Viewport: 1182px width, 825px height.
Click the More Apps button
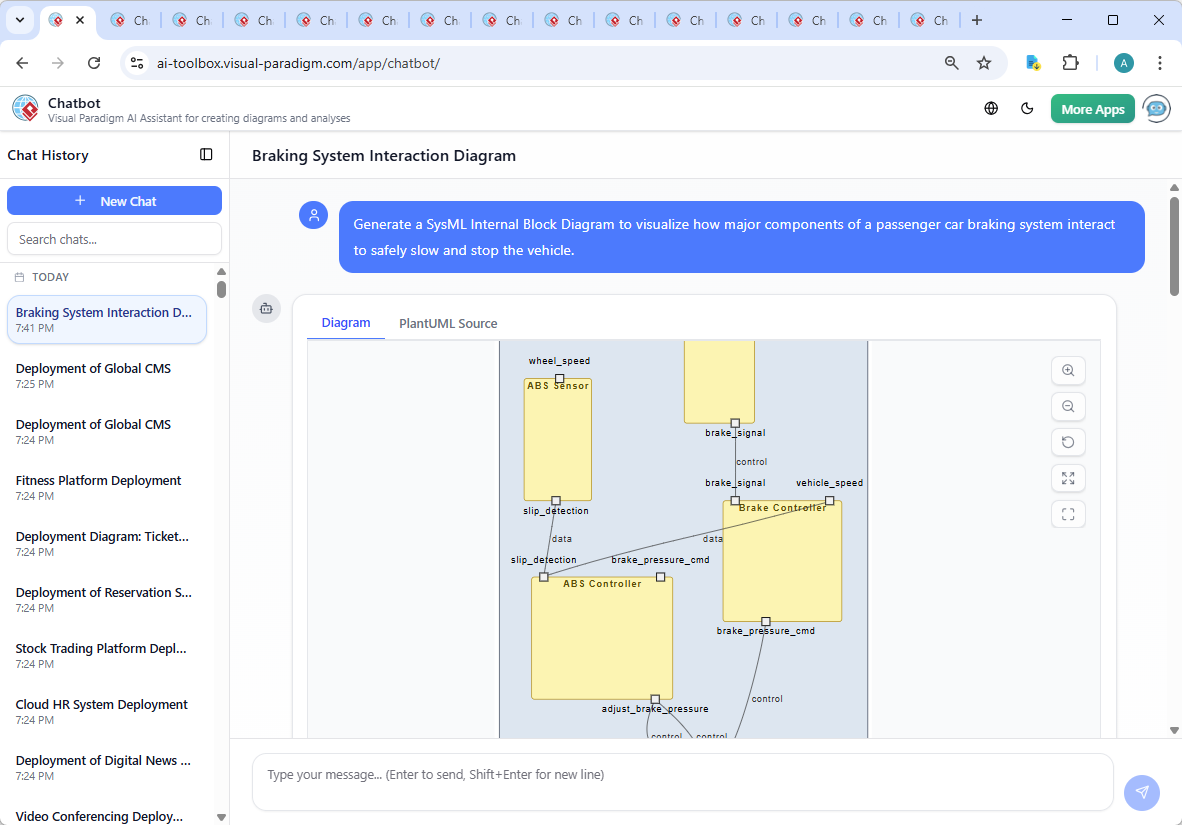pos(1092,108)
